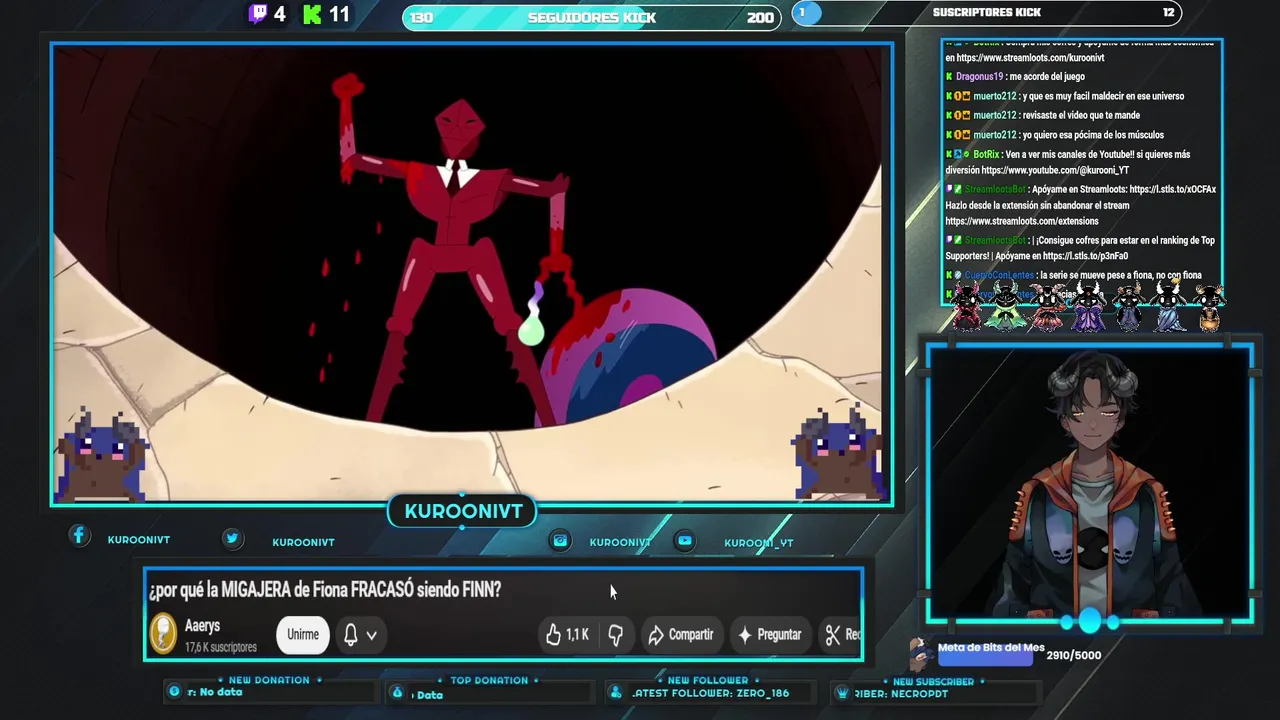Click the main video showing the red figure
Screen dimensions: 1280x720
click(x=472, y=274)
